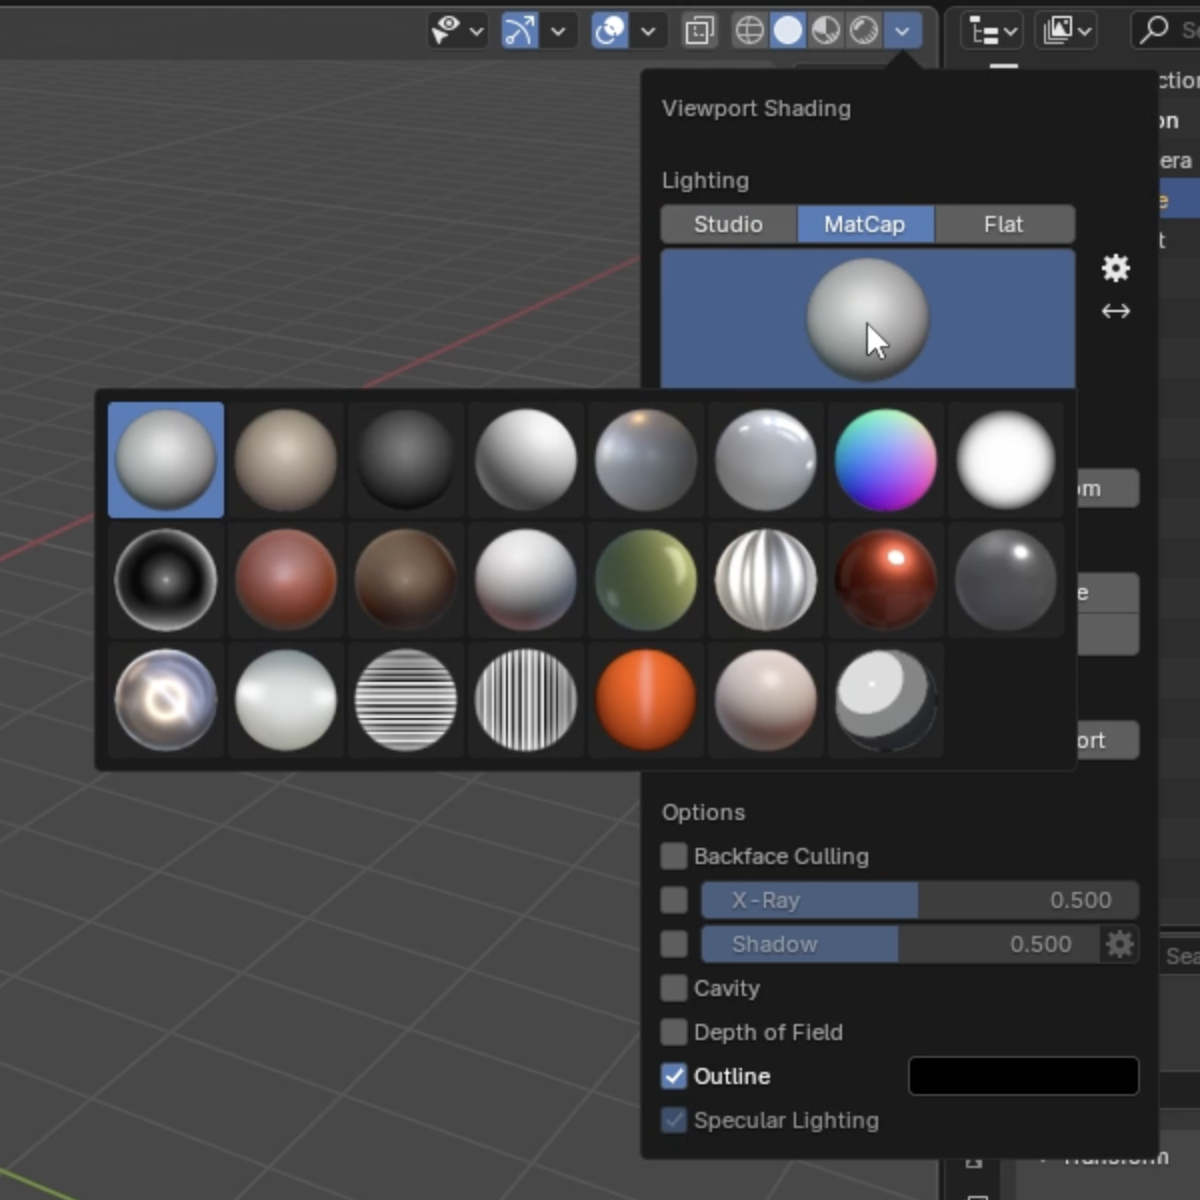1200x1200 pixels.
Task: Switch to Material Preview shading mode
Action: (826, 31)
